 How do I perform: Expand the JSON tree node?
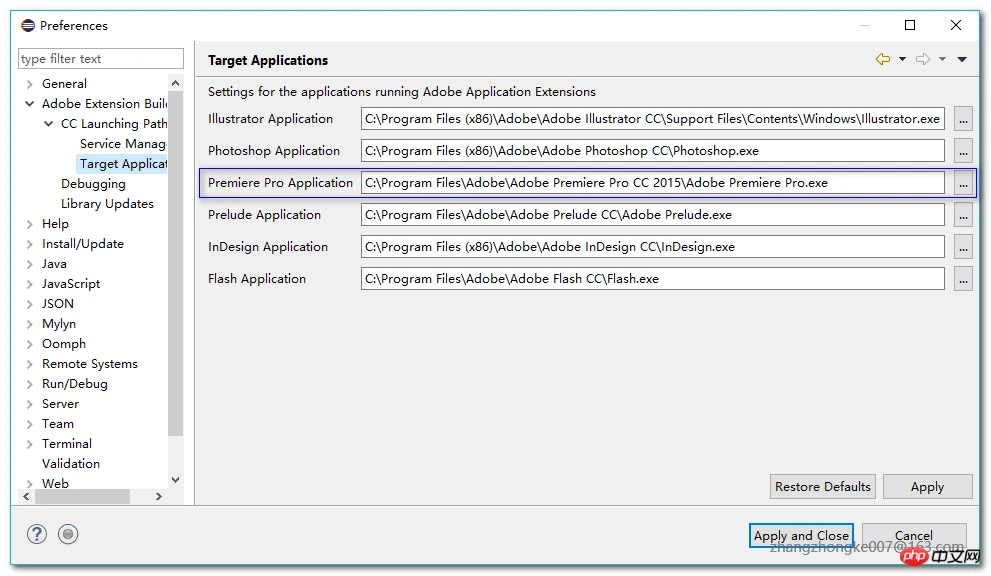tap(29, 304)
